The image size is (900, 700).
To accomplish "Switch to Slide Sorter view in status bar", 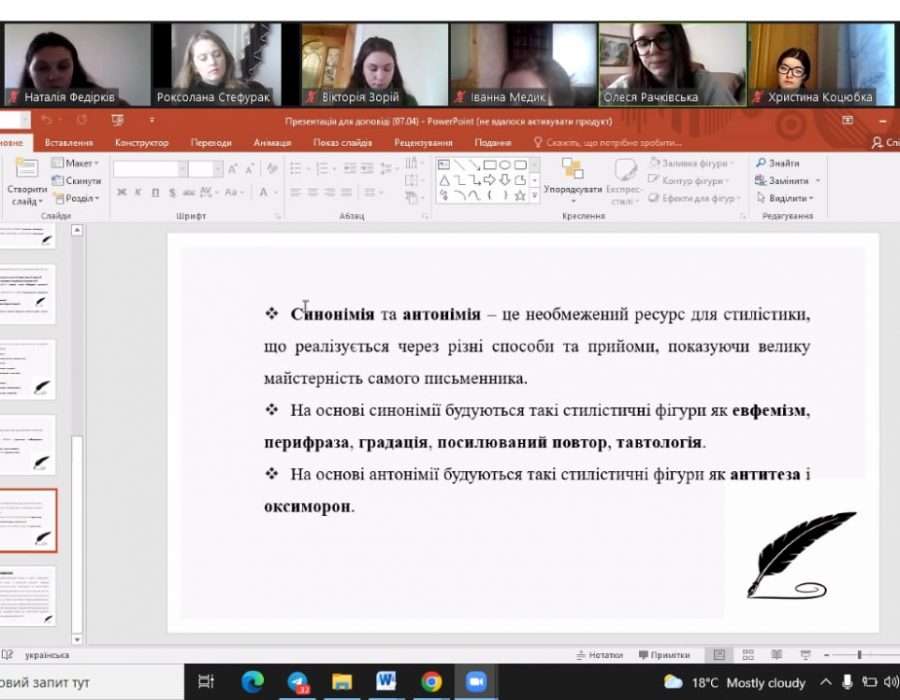I will (747, 655).
